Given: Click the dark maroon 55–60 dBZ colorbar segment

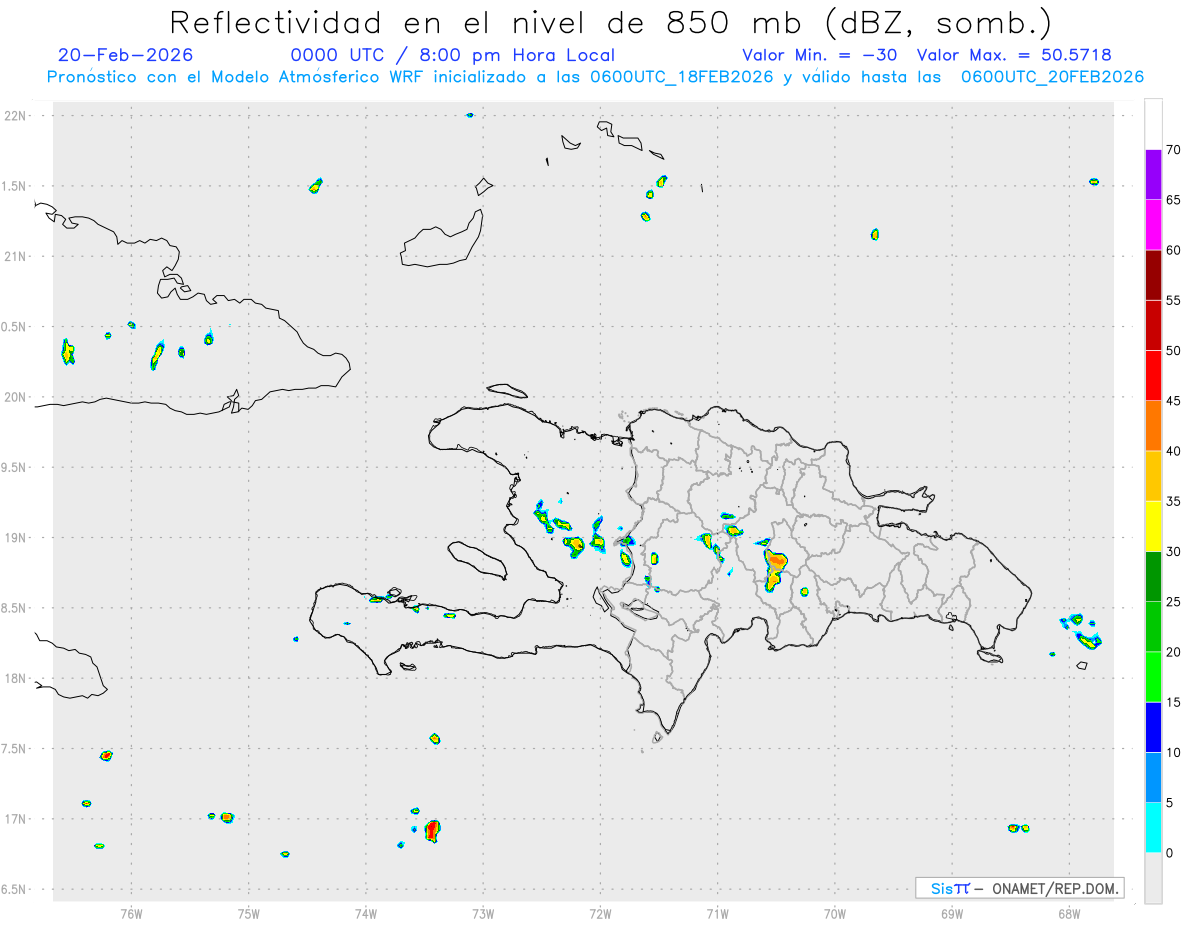Looking at the screenshot, I should 1153,275.
